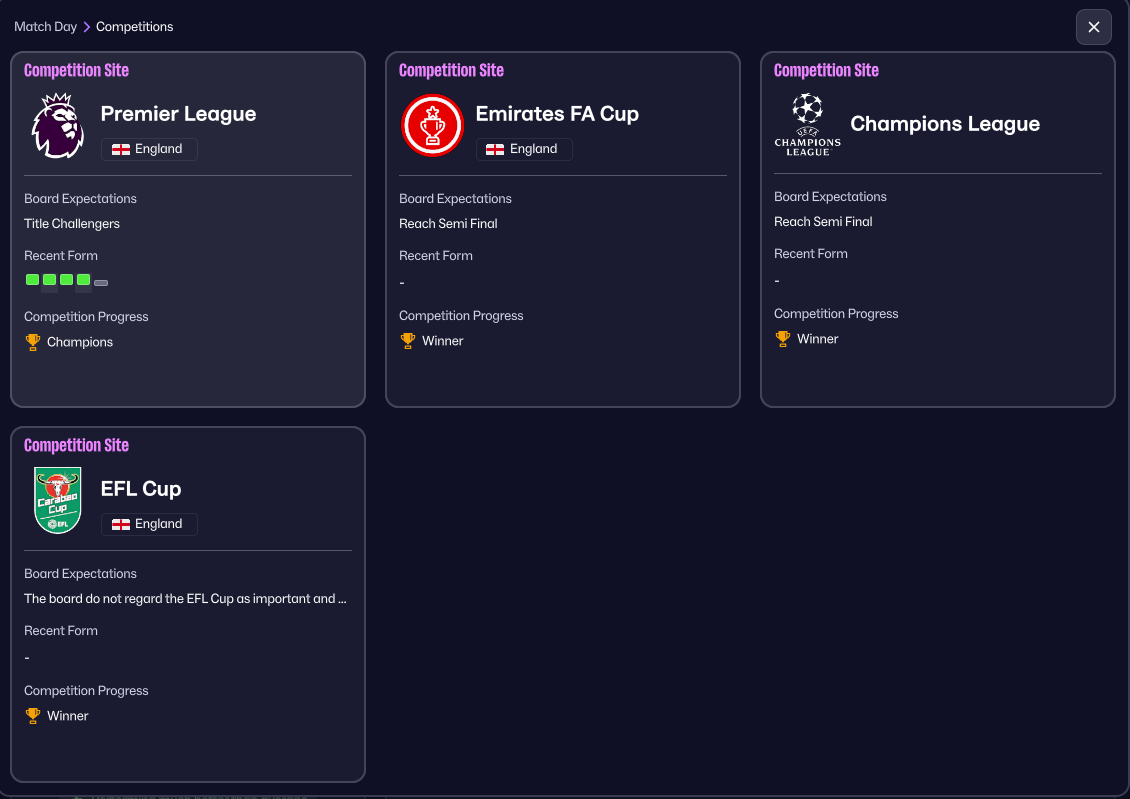Click the Emirates FA Cup logo
Screen dimensions: 1130x799
[x=432, y=125]
